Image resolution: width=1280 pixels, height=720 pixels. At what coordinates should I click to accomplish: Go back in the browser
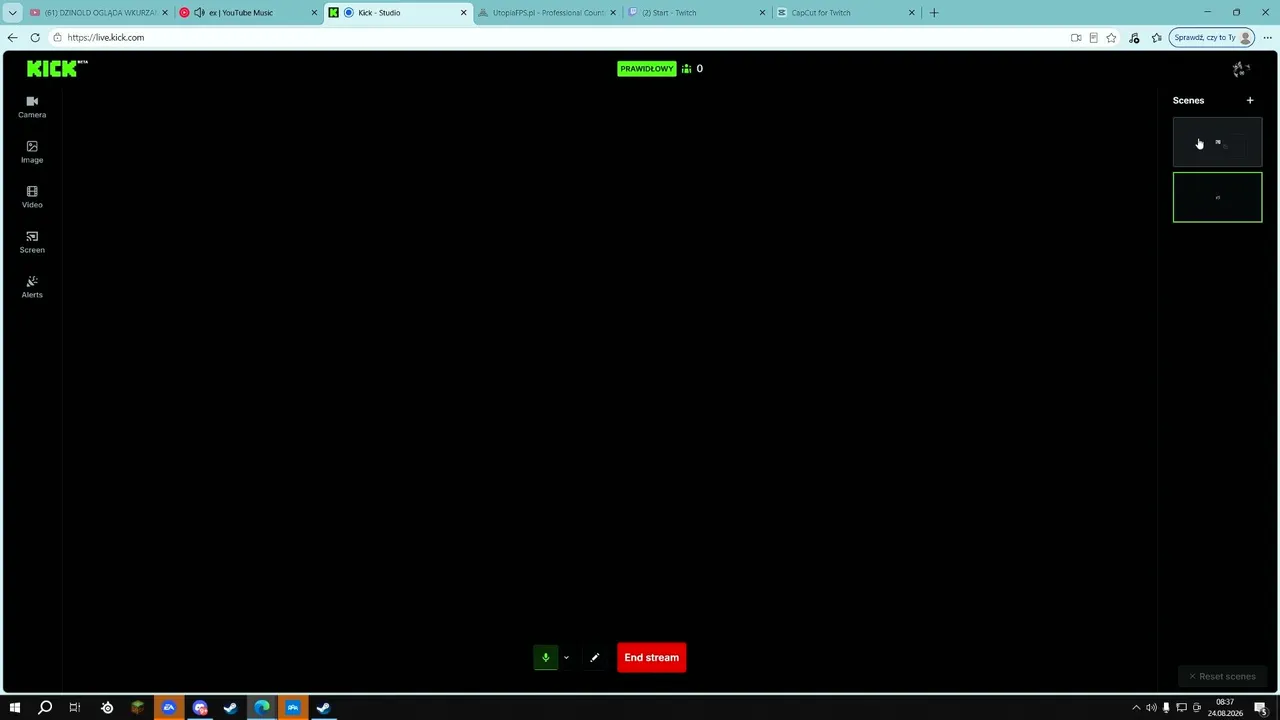[x=12, y=38]
